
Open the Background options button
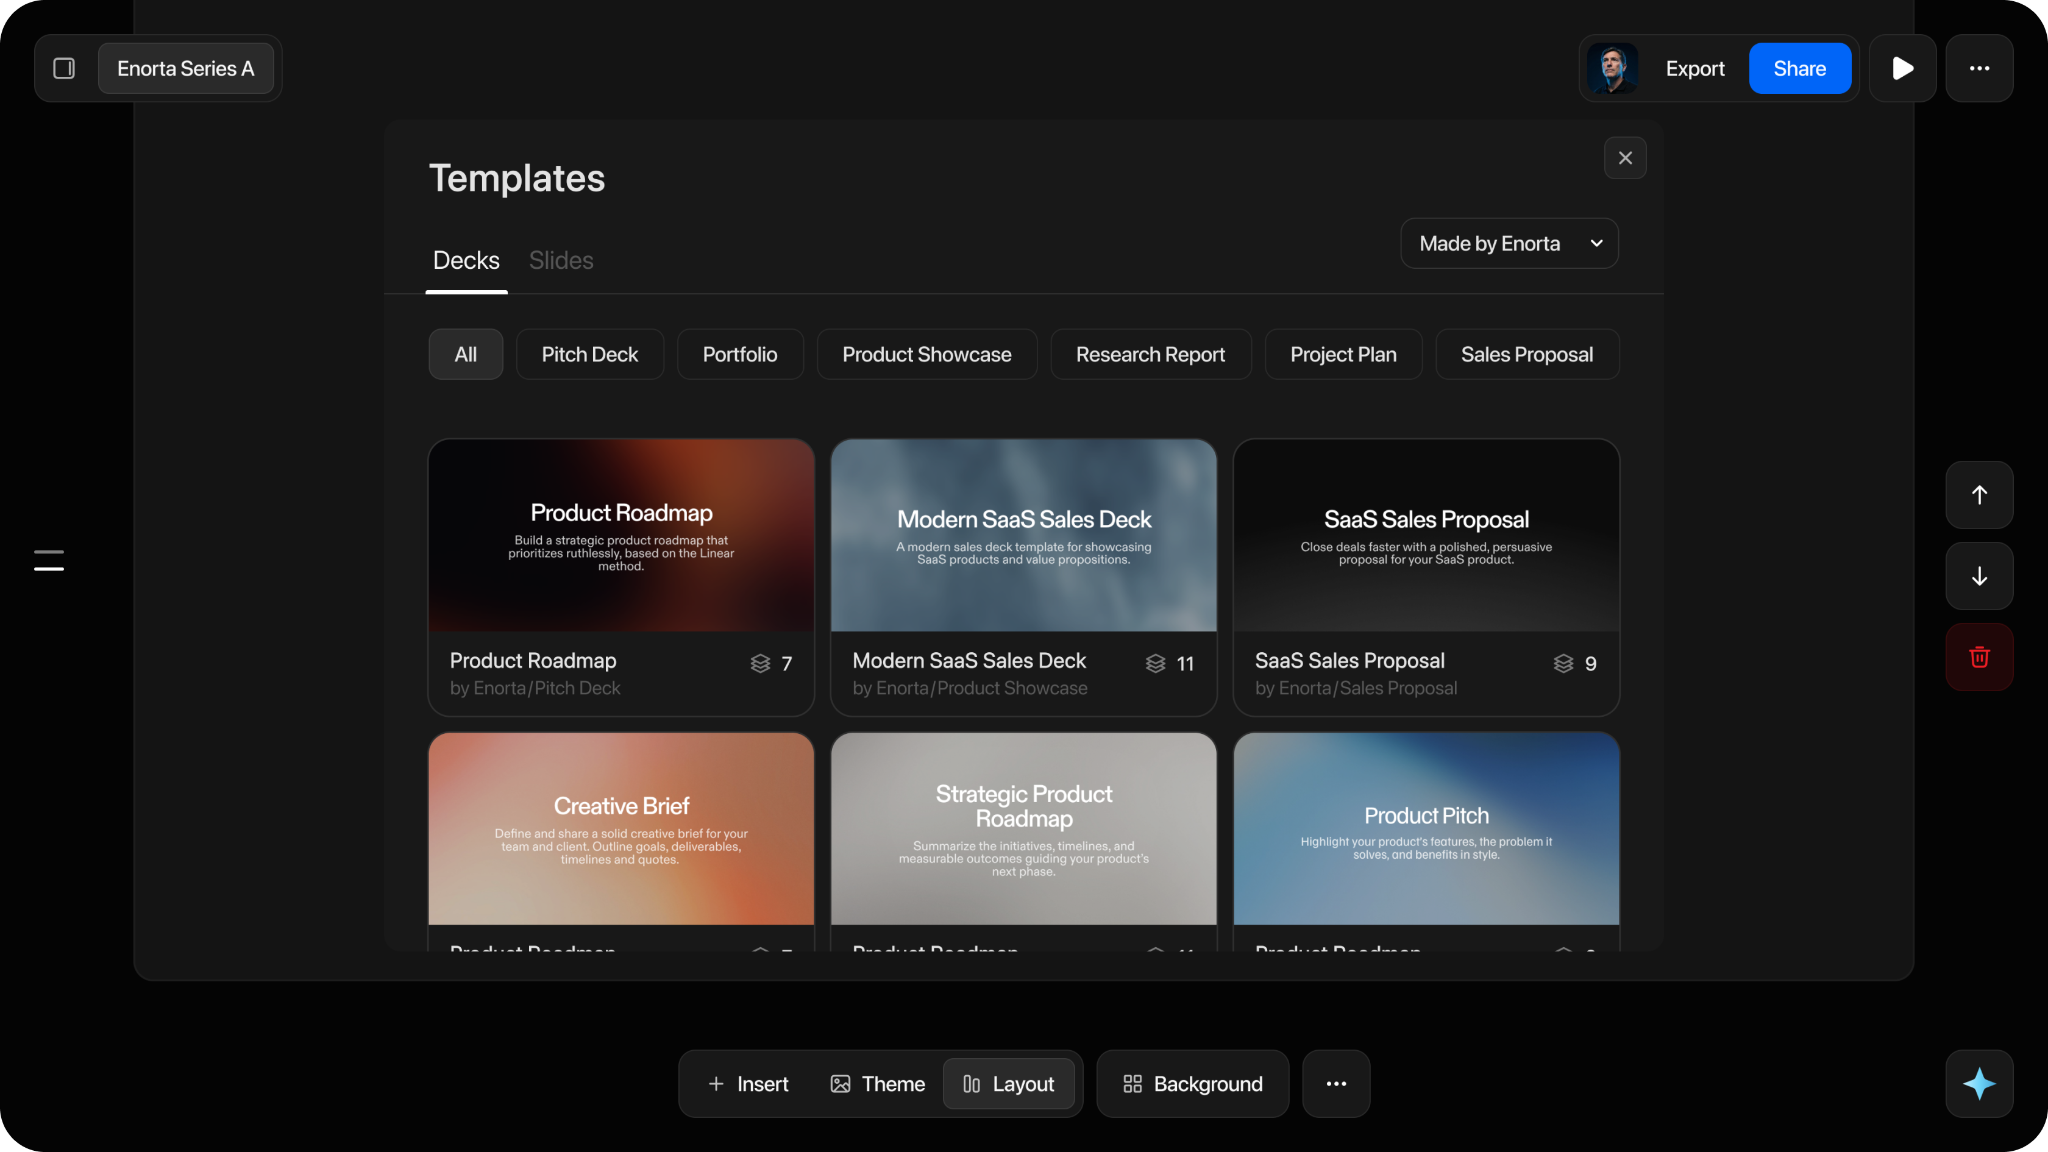click(x=1193, y=1084)
